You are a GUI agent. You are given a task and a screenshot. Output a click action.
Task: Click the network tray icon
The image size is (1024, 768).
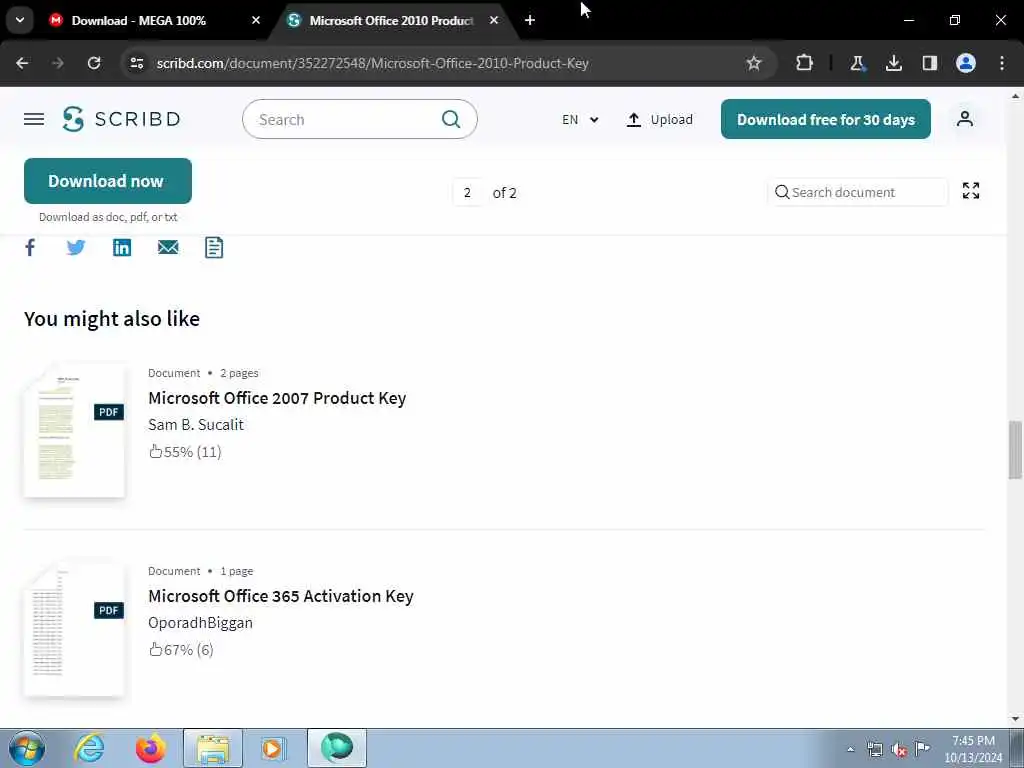click(874, 749)
